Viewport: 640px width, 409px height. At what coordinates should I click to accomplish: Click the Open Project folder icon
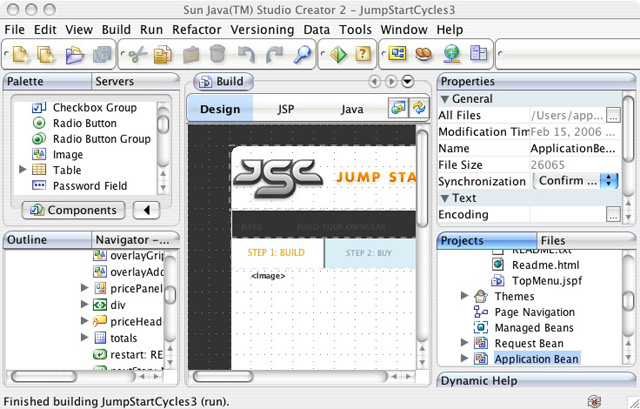click(75, 54)
